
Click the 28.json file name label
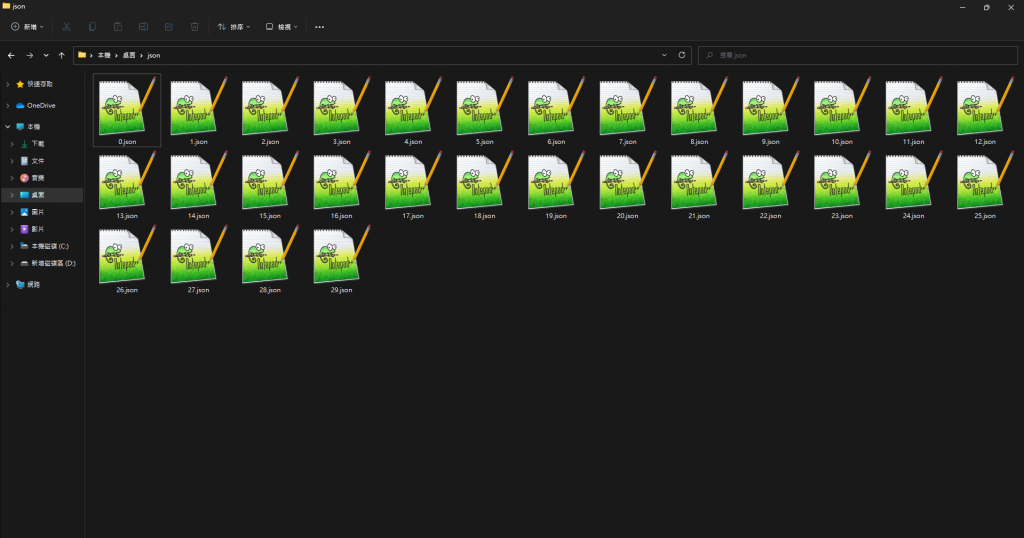270,290
